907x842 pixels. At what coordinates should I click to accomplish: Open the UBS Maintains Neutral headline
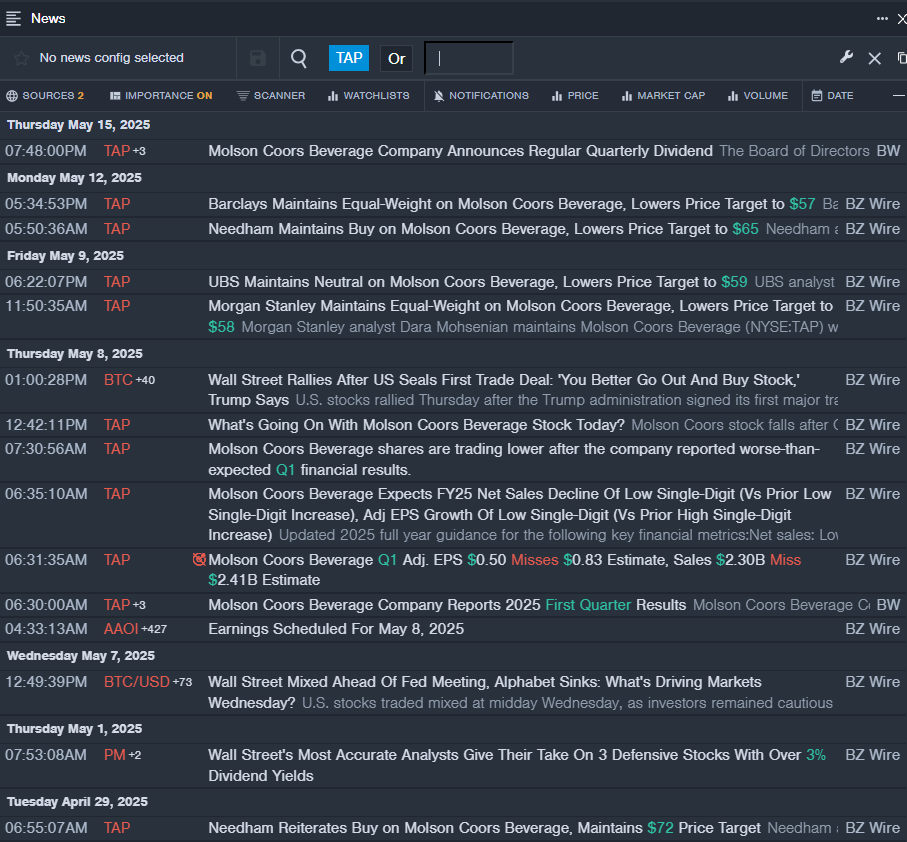click(x=478, y=282)
